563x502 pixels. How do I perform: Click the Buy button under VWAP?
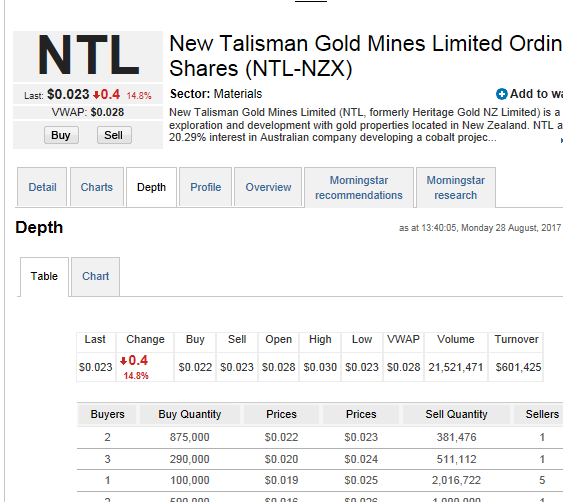point(61,135)
